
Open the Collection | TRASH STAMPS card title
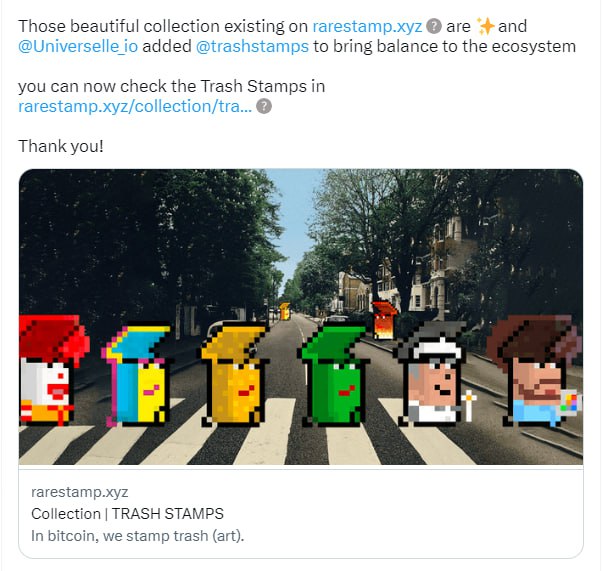point(127,514)
